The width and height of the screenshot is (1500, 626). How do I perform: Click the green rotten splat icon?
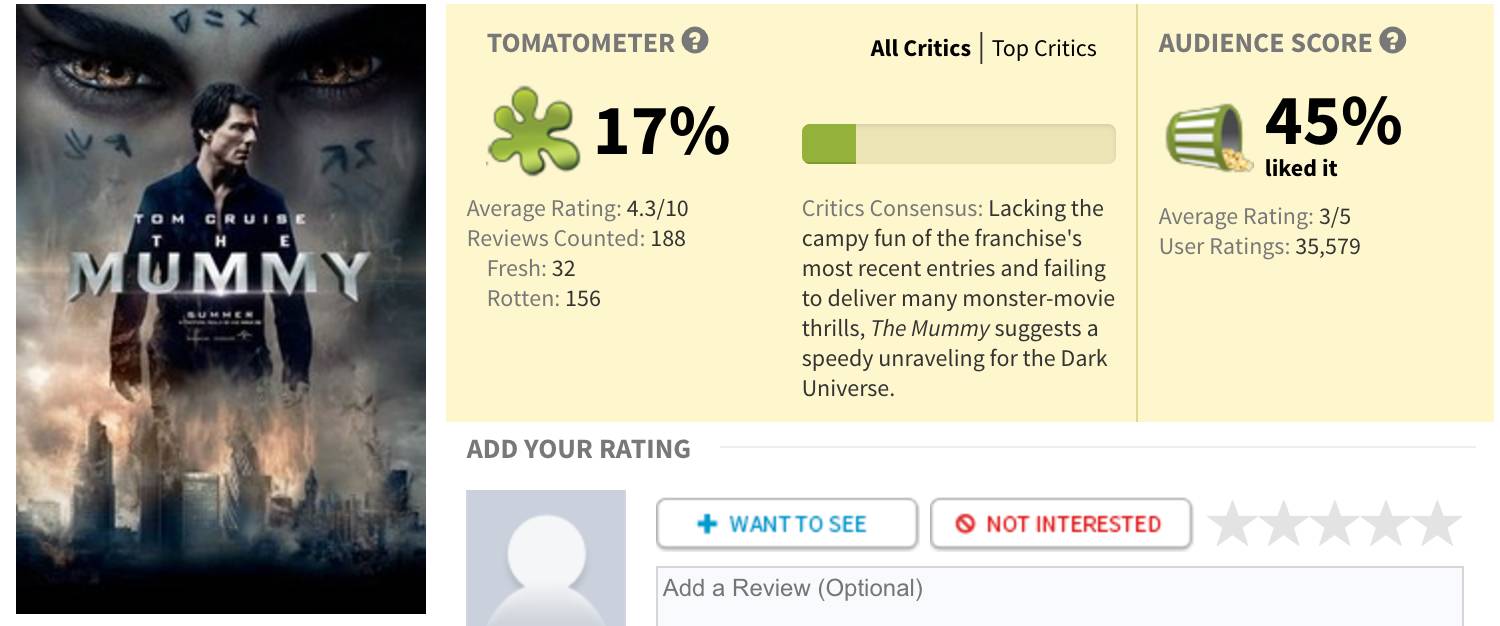point(534,131)
